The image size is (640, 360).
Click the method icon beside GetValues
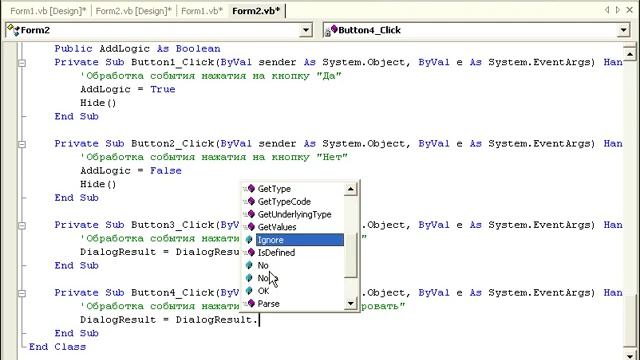click(250, 227)
